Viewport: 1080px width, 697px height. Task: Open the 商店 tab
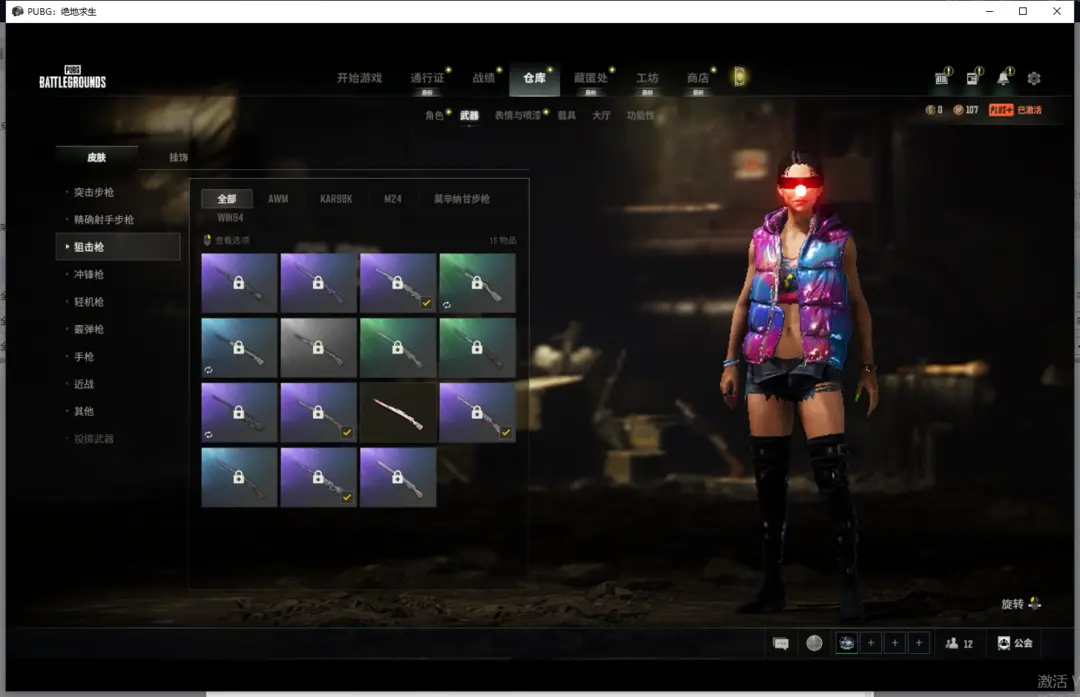pyautogui.click(x=698, y=78)
